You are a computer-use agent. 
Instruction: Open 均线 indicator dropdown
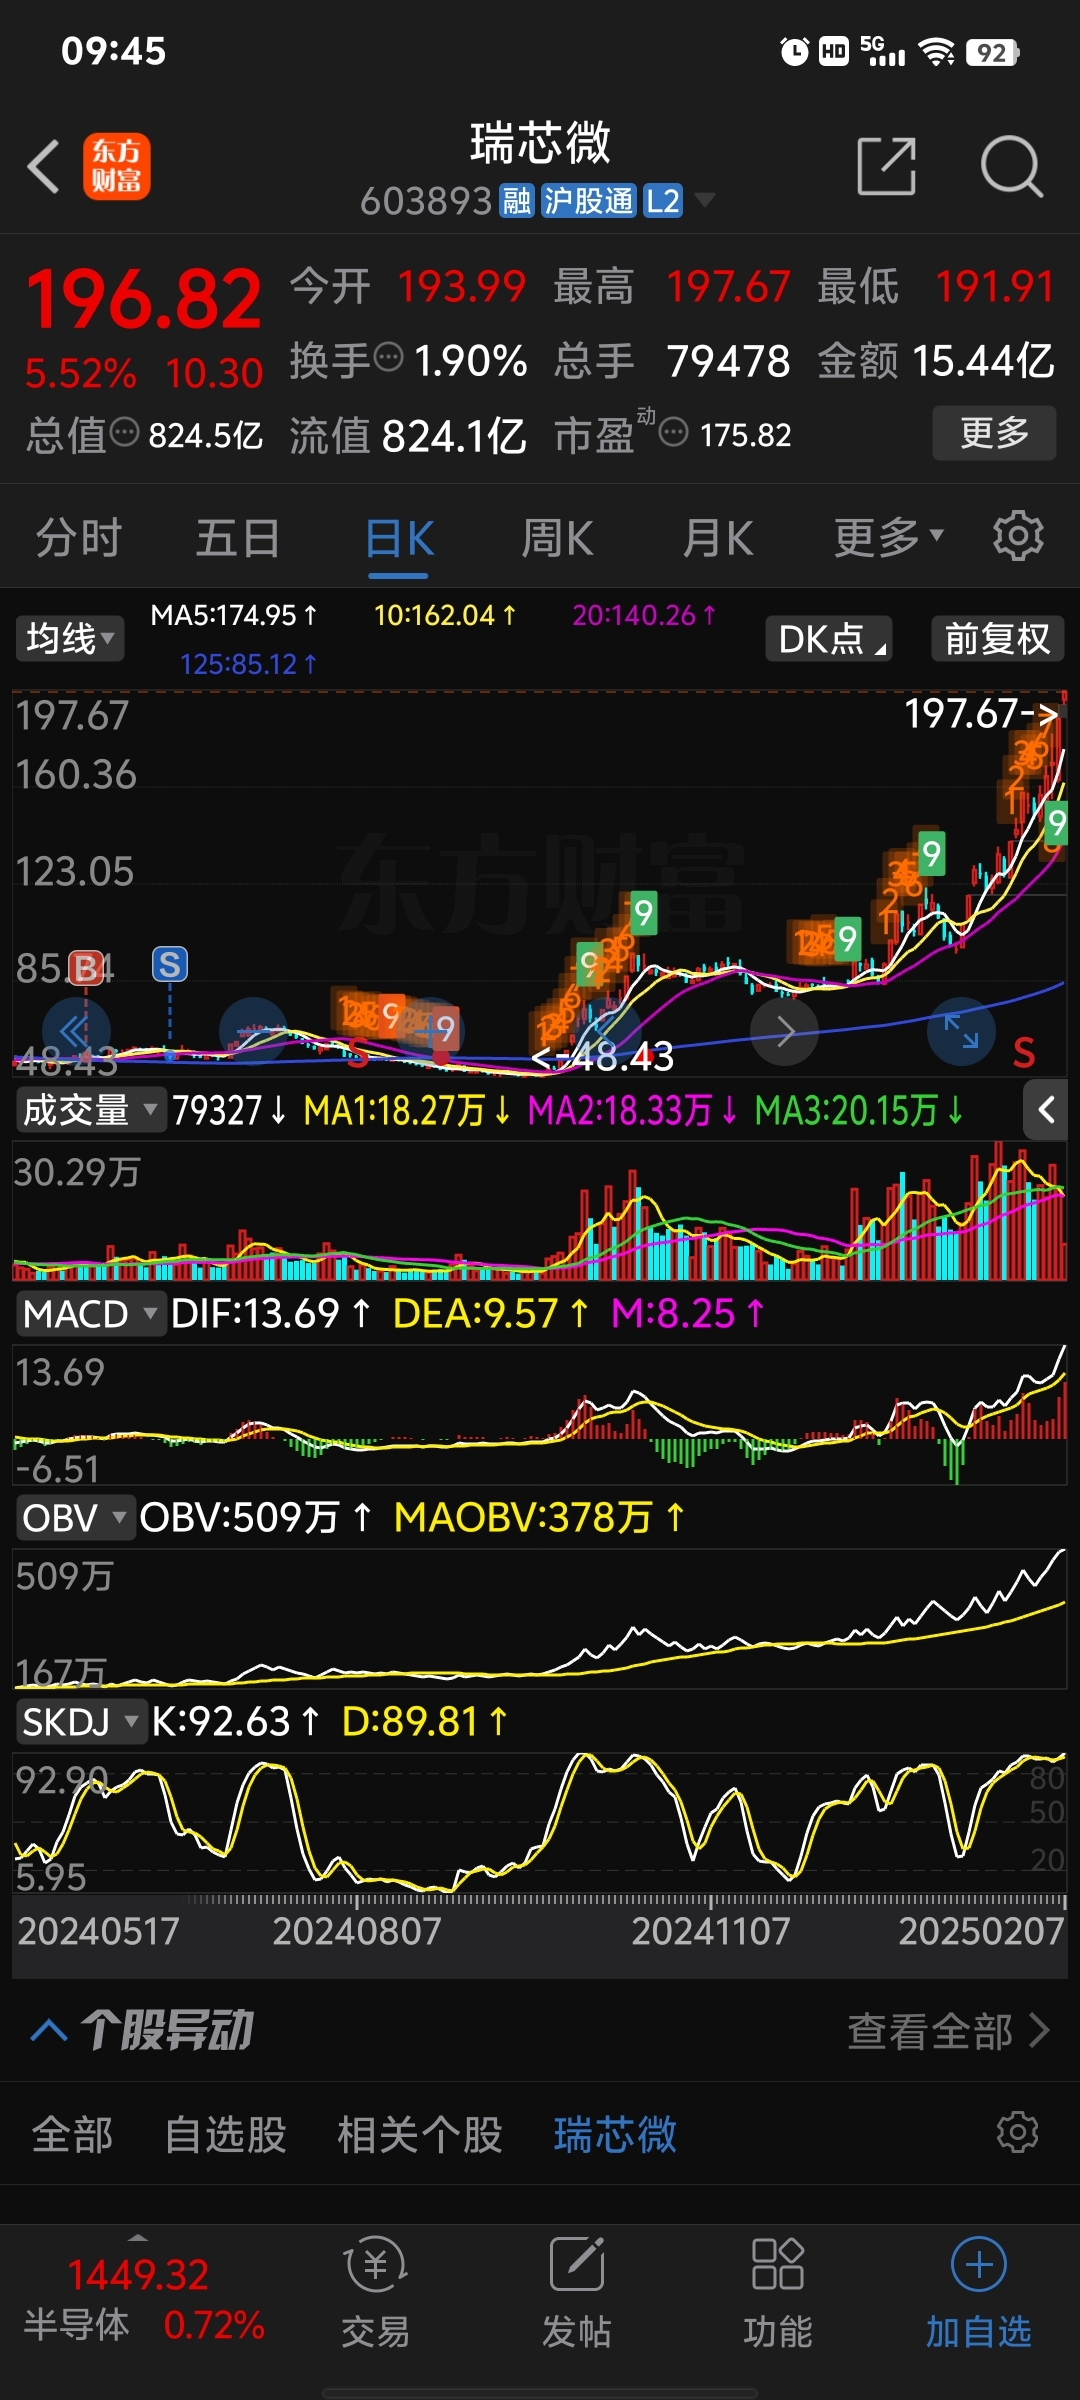[x=69, y=638]
